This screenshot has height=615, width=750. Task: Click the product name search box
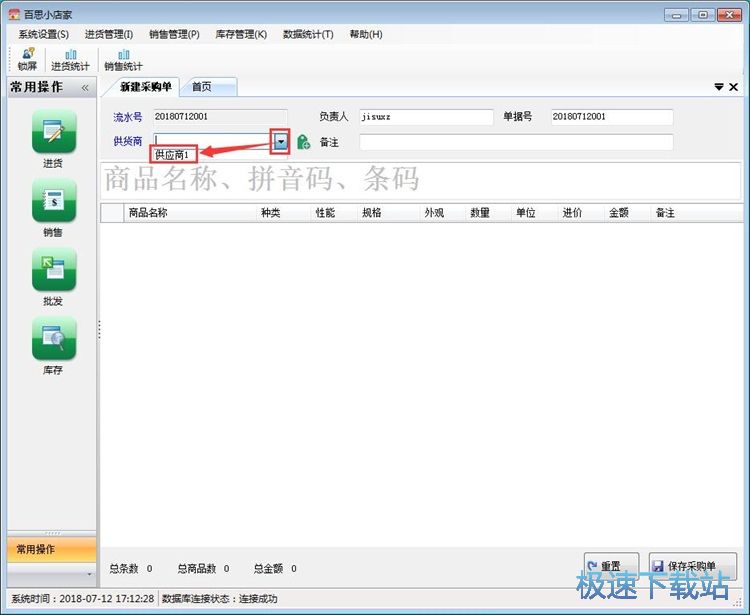click(420, 180)
